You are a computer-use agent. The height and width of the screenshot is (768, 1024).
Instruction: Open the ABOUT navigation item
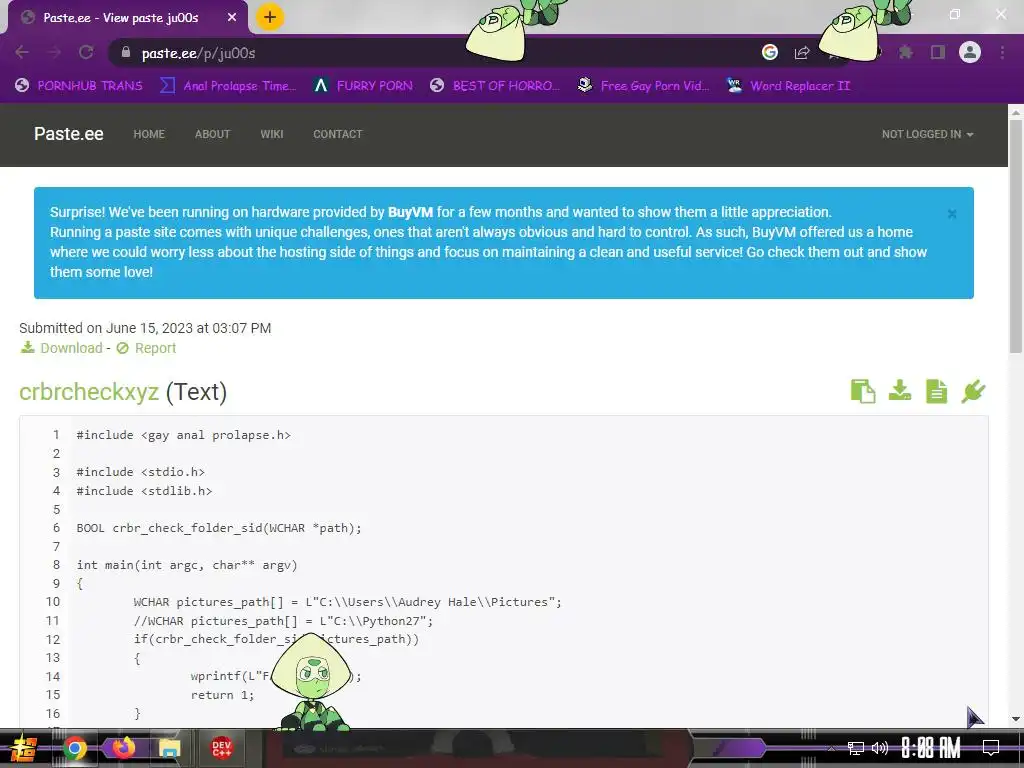212,134
